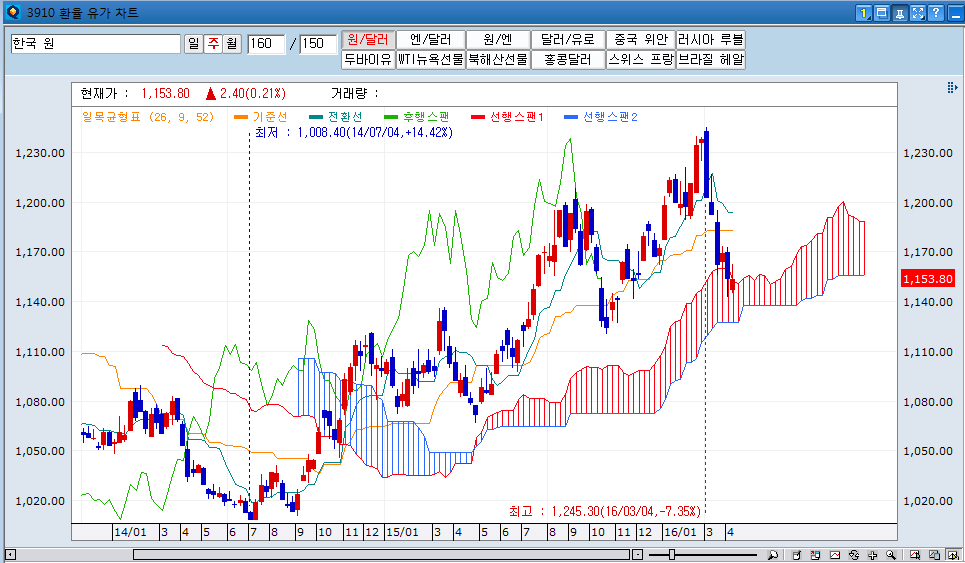This screenshot has height=563, width=965.
Task: Open the yellow number 1 screen dropdown
Action: click(864, 13)
